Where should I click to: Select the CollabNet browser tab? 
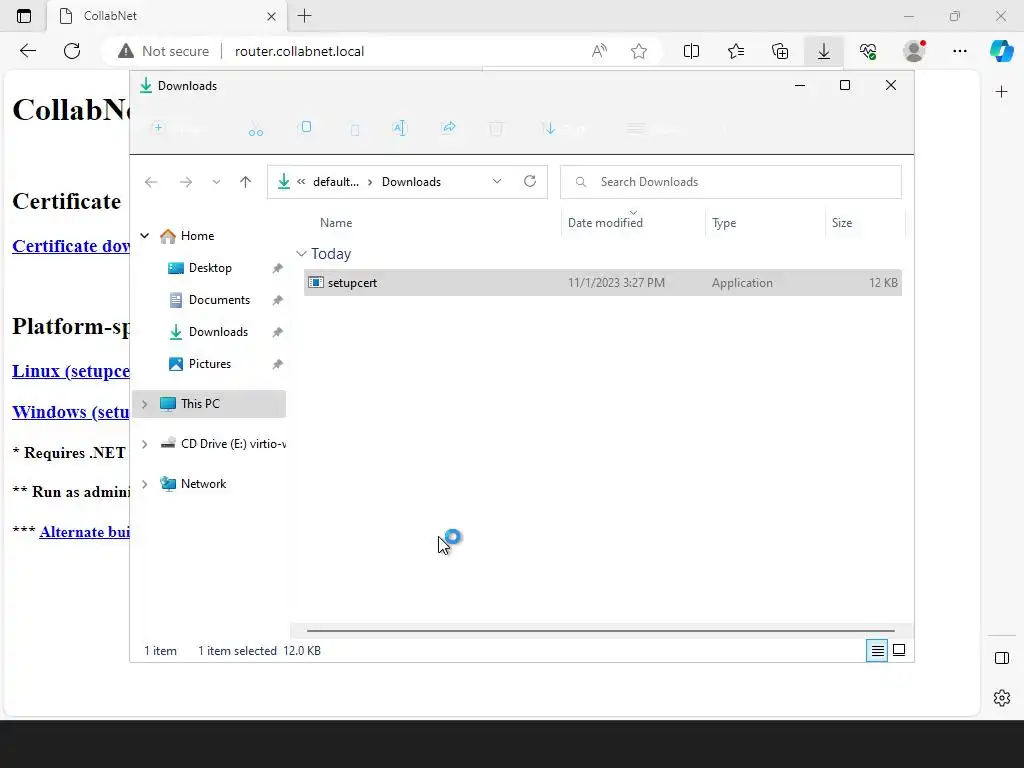point(167,16)
